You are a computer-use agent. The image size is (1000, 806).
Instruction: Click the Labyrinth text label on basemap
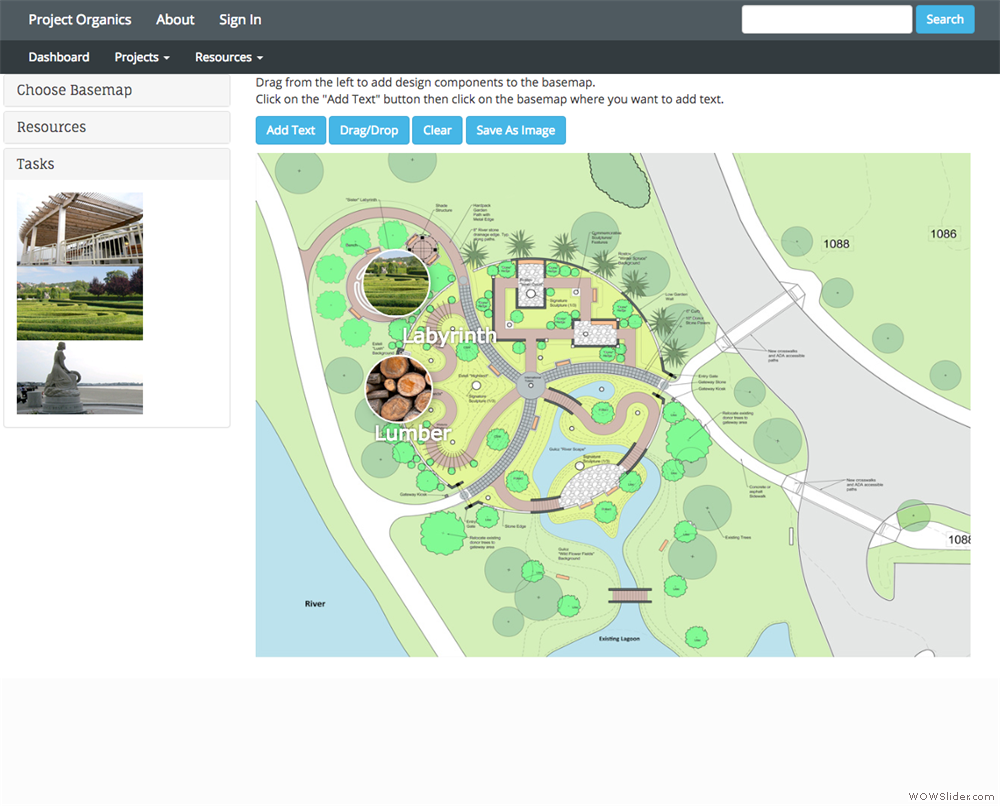449,336
